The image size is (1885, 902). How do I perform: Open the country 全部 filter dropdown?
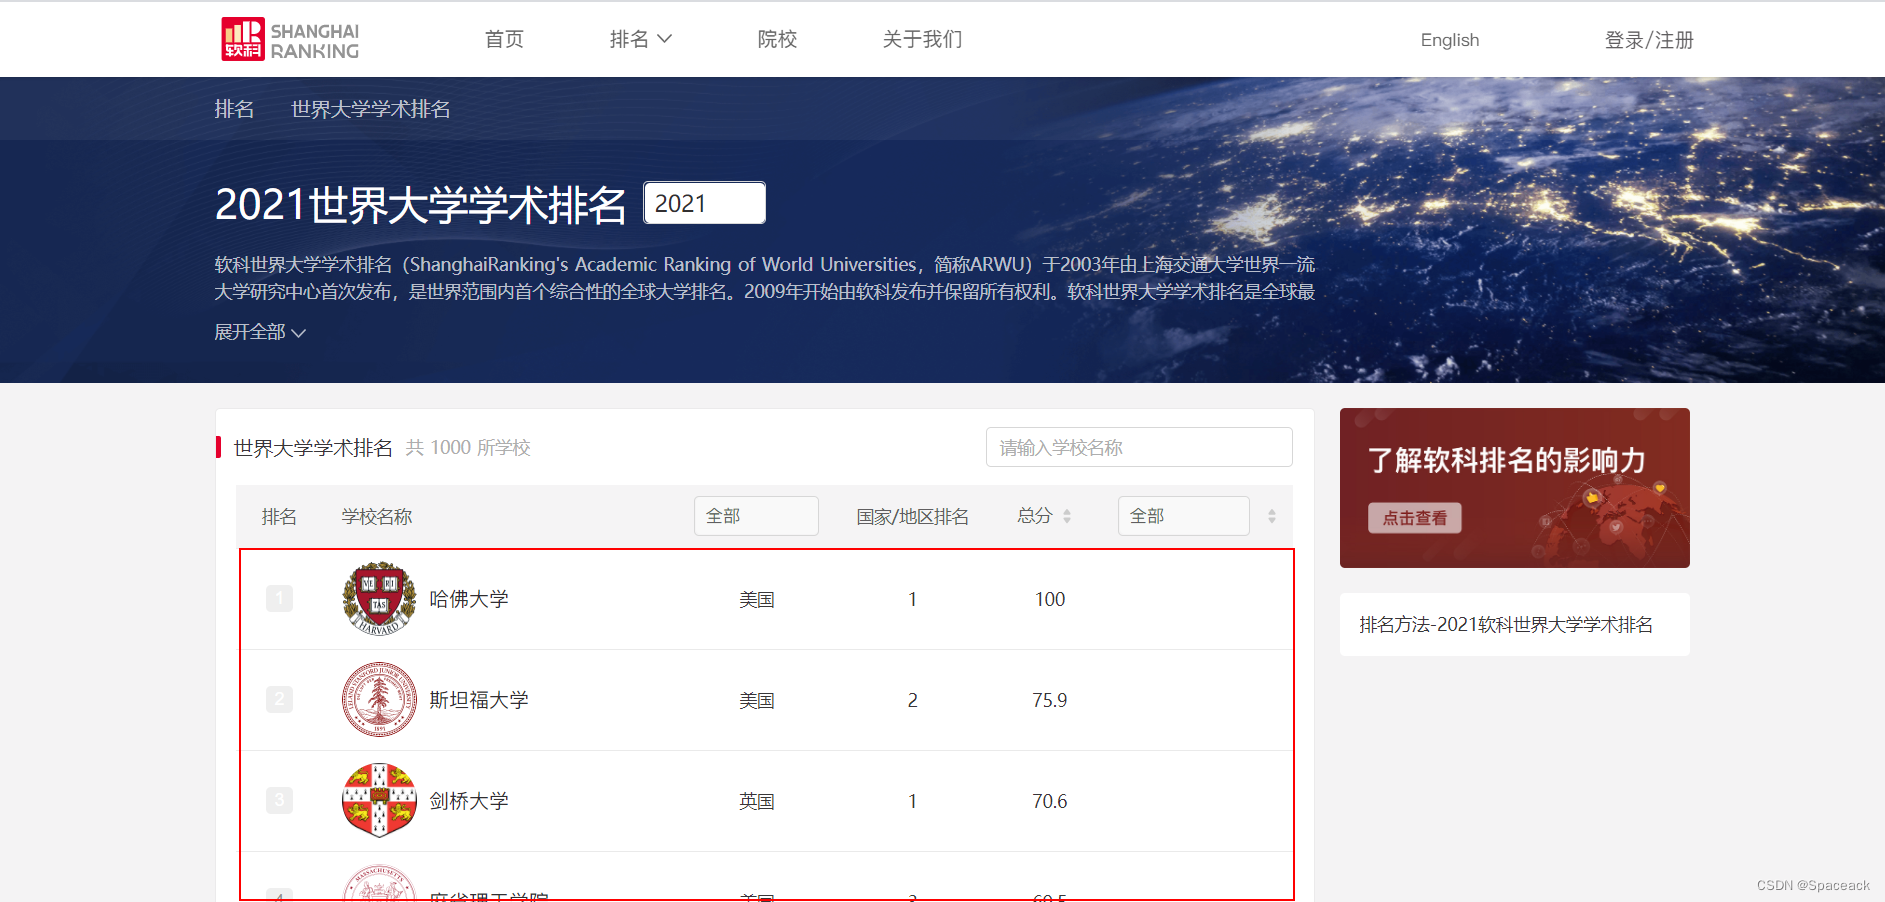point(756,516)
